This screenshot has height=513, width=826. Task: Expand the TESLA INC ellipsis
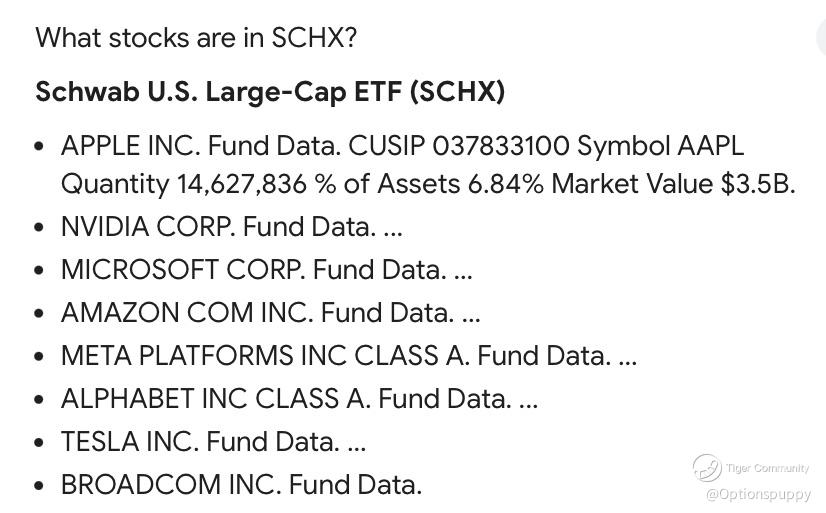point(356,442)
